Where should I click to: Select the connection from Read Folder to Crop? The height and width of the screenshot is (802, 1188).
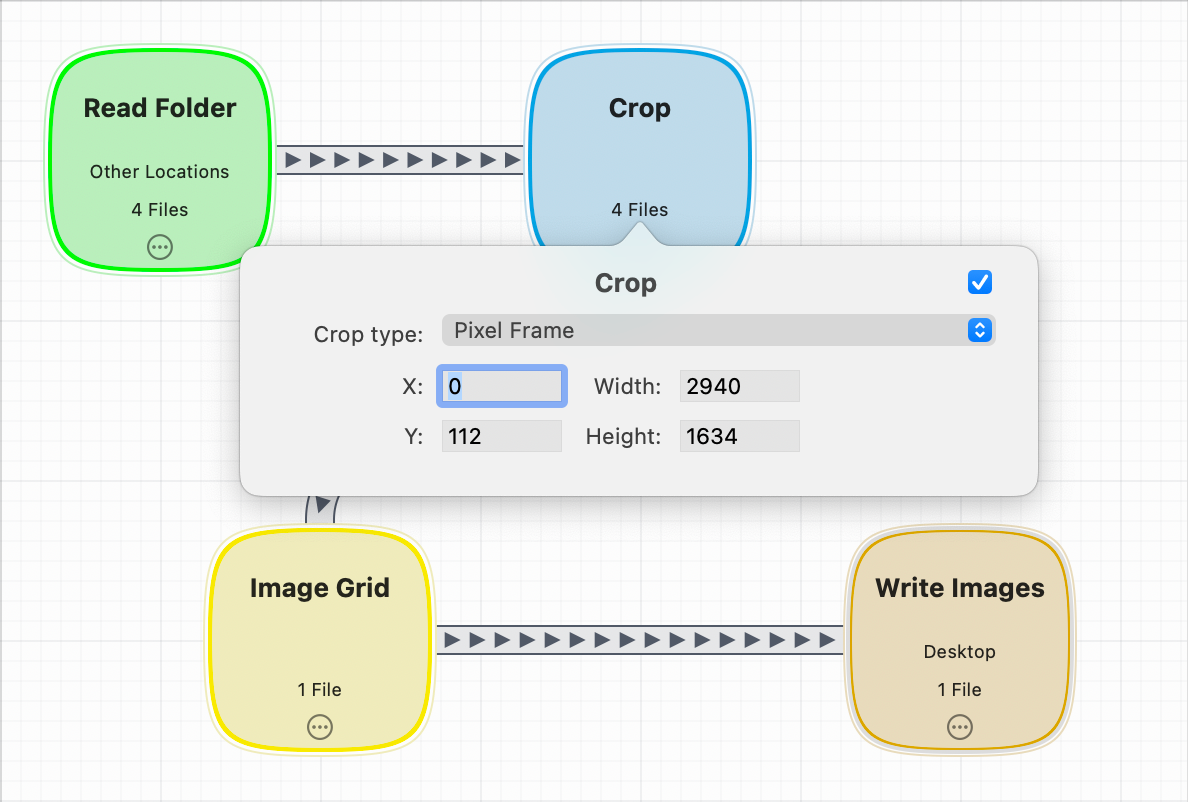(x=399, y=160)
